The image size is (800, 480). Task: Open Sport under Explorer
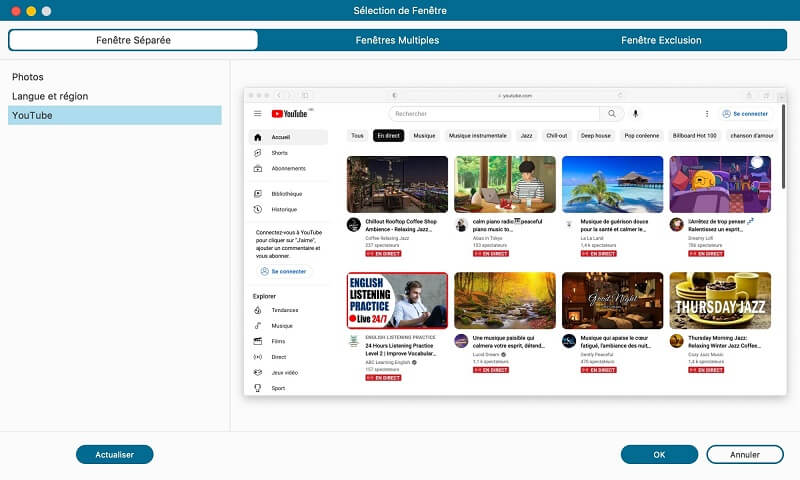(x=288, y=388)
